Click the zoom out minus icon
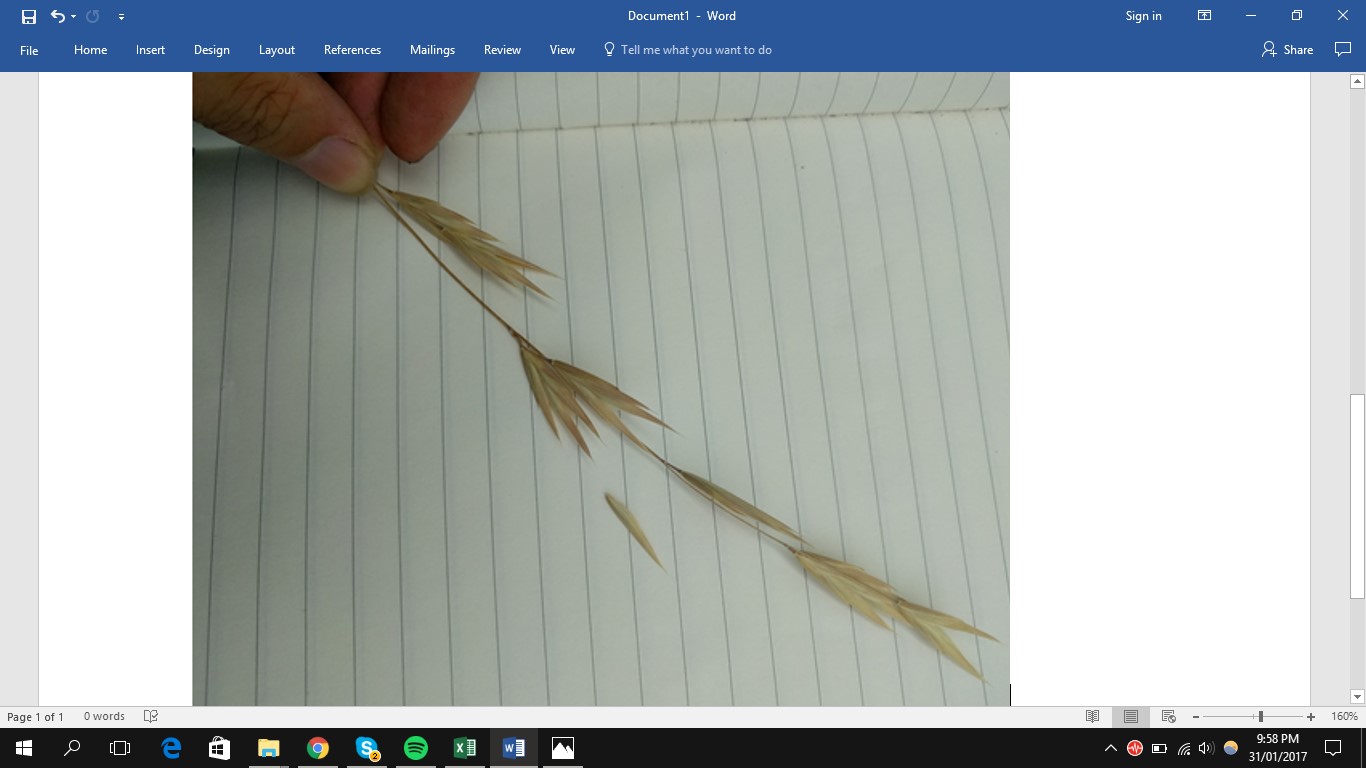 1196,717
